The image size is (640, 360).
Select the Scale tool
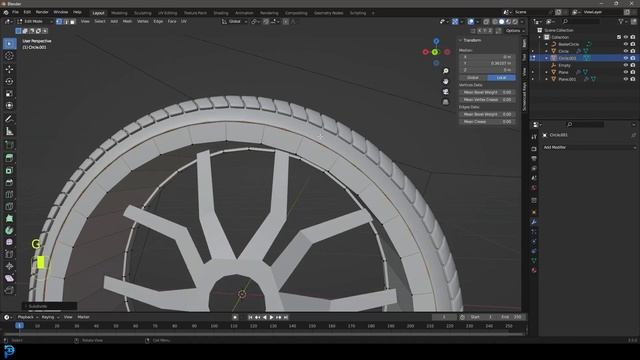pyautogui.click(x=9, y=93)
